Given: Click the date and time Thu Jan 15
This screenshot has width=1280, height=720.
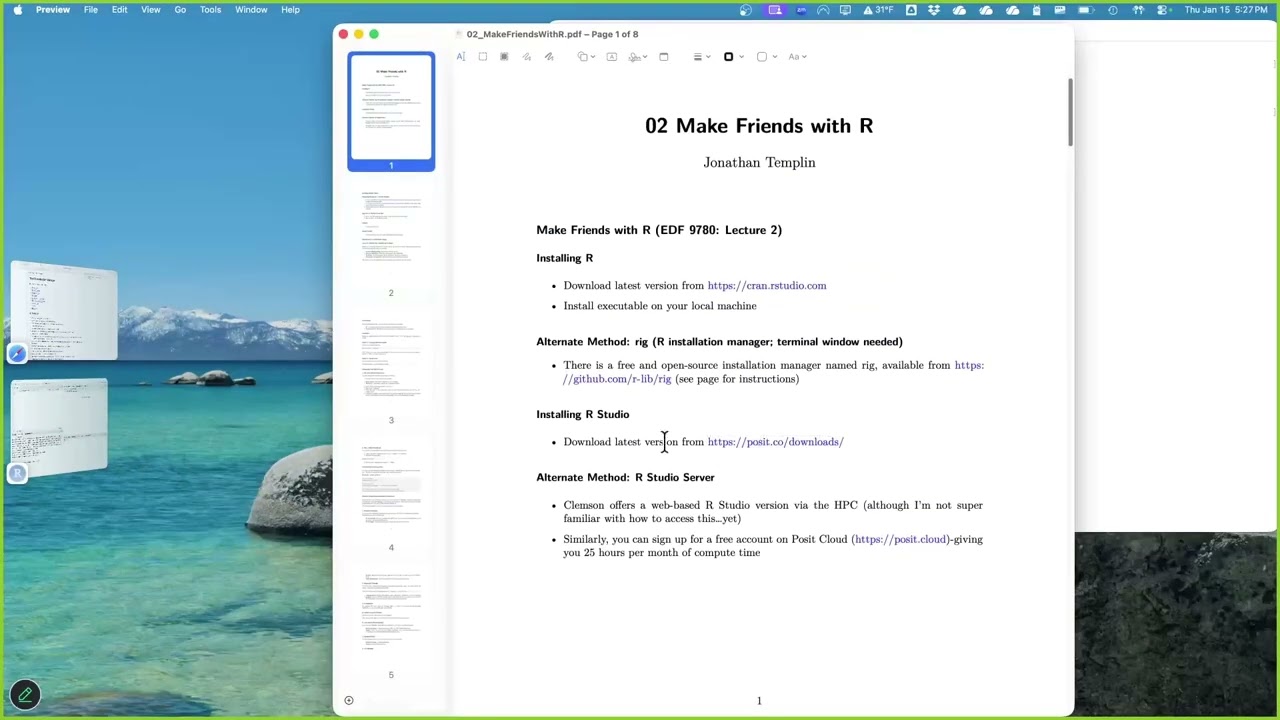Looking at the screenshot, I should point(1226,10).
